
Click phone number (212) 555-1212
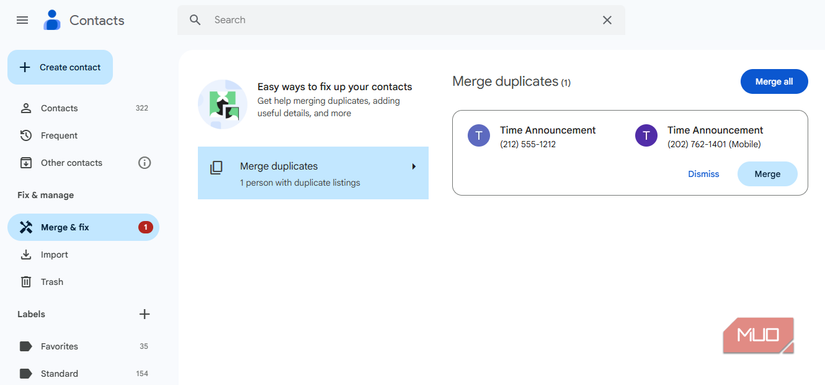(x=528, y=144)
